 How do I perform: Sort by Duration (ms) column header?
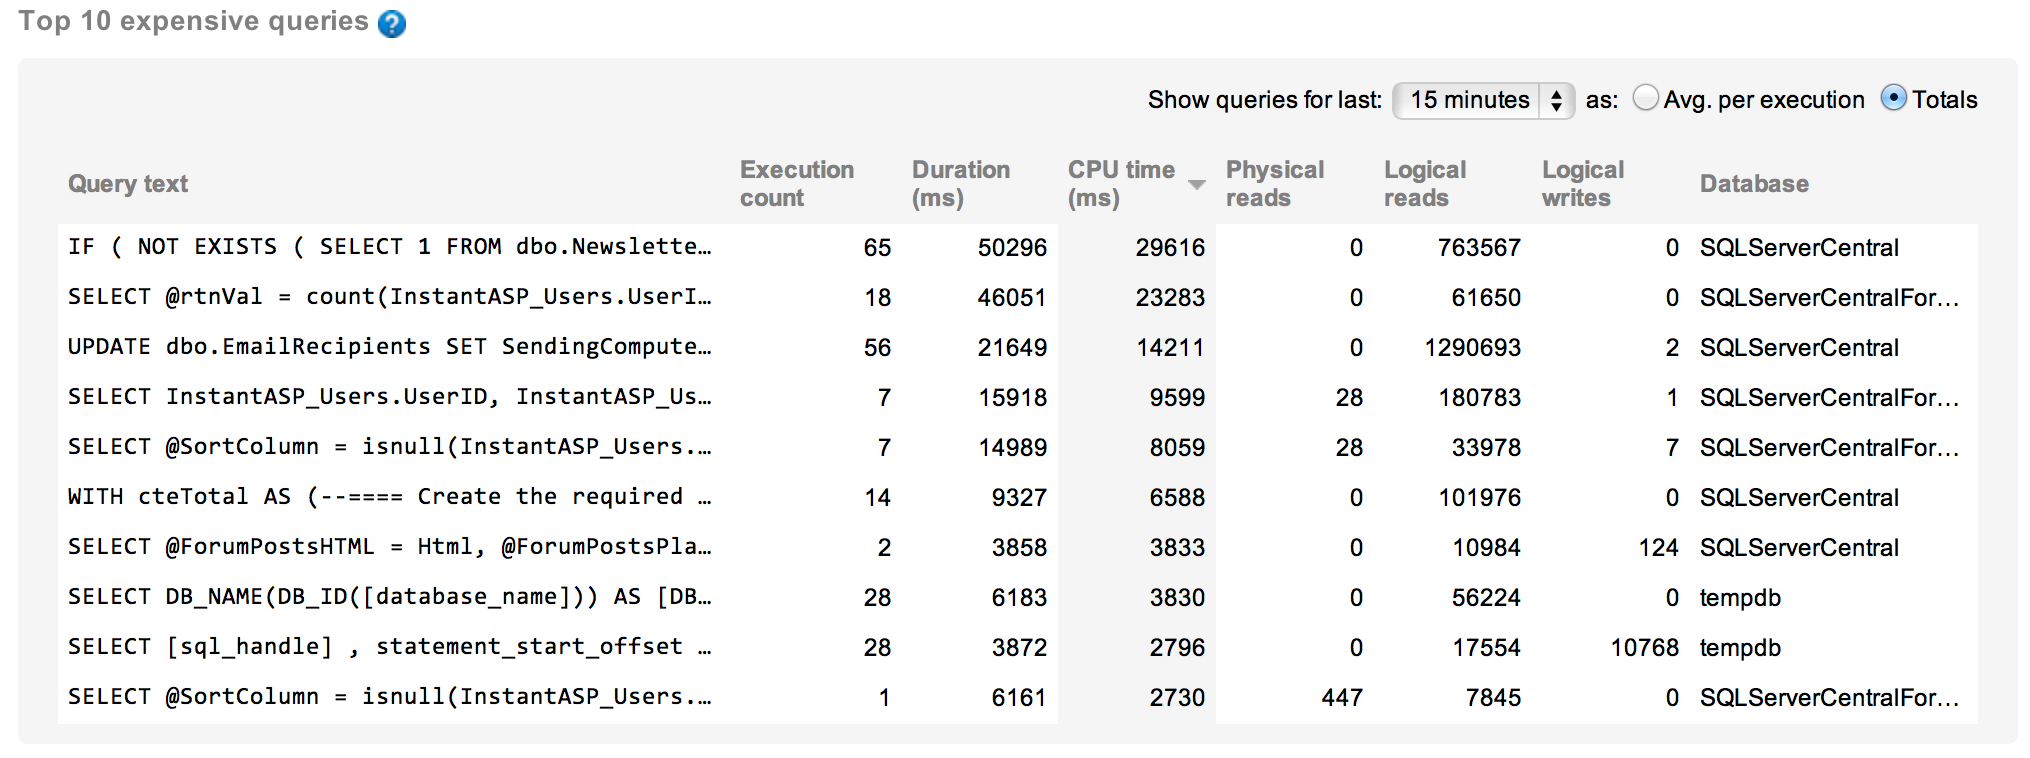point(960,184)
